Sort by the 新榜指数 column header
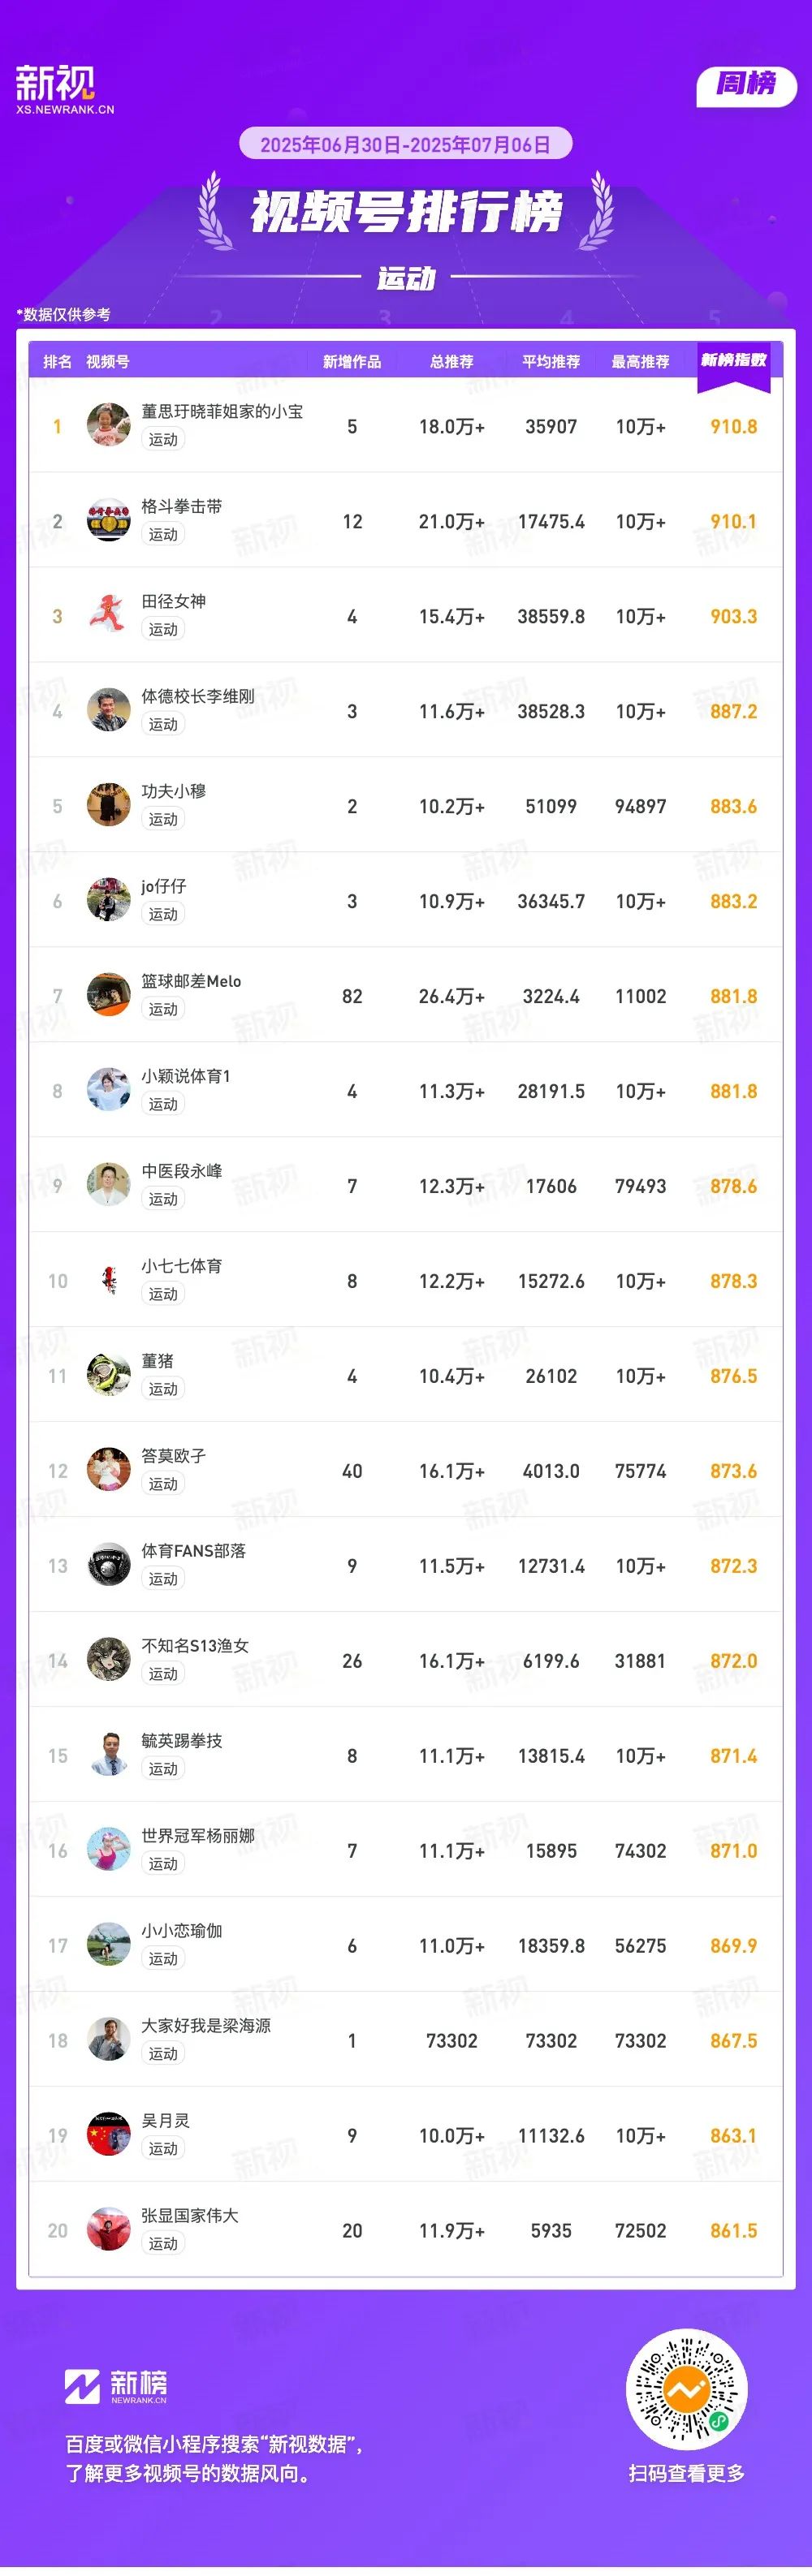Viewport: 812px width, 2576px height. [733, 361]
